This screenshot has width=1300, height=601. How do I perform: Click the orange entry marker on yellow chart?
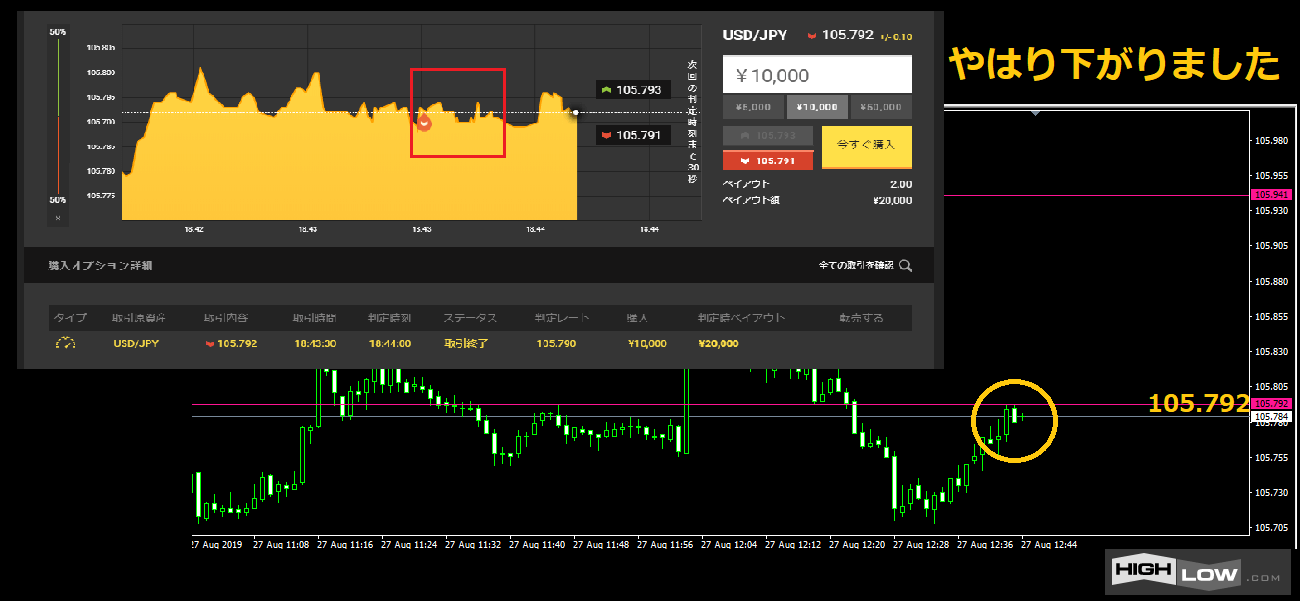tap(424, 122)
